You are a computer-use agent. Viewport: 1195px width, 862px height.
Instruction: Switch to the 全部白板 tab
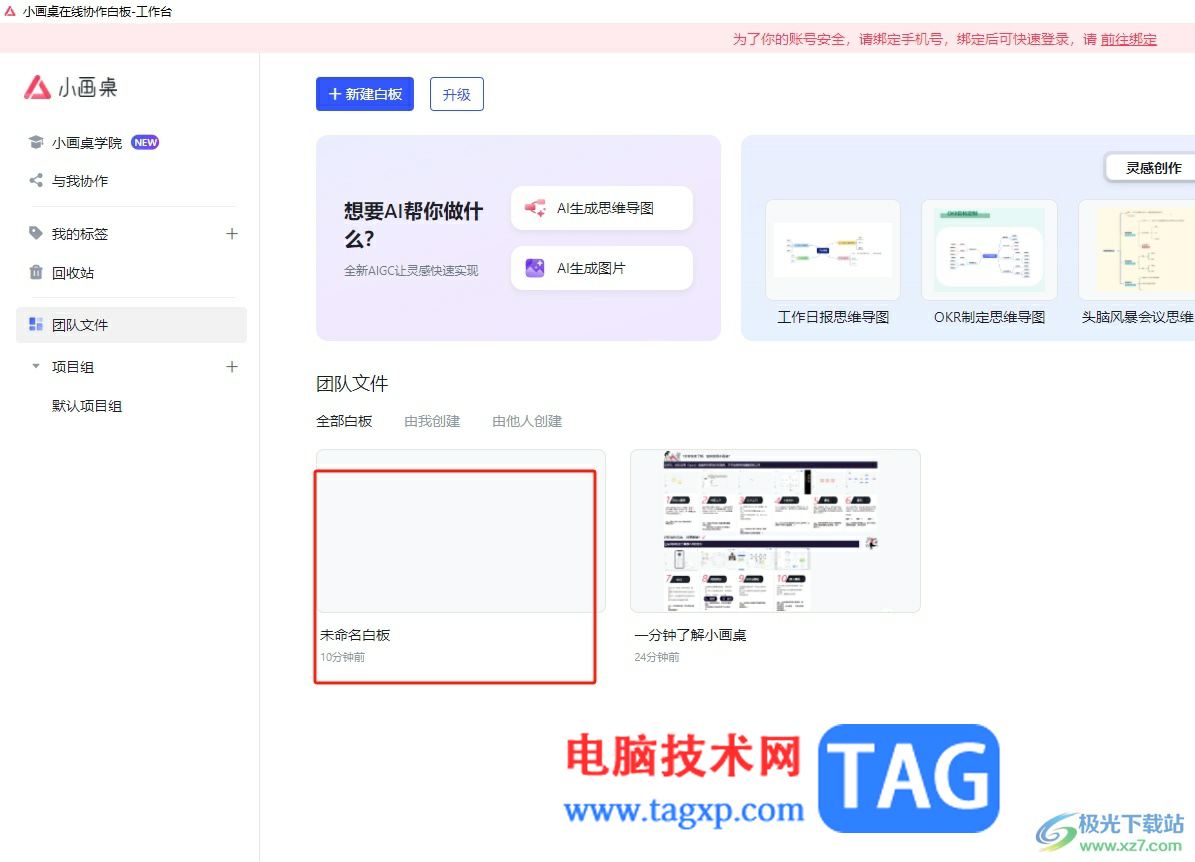coord(344,421)
